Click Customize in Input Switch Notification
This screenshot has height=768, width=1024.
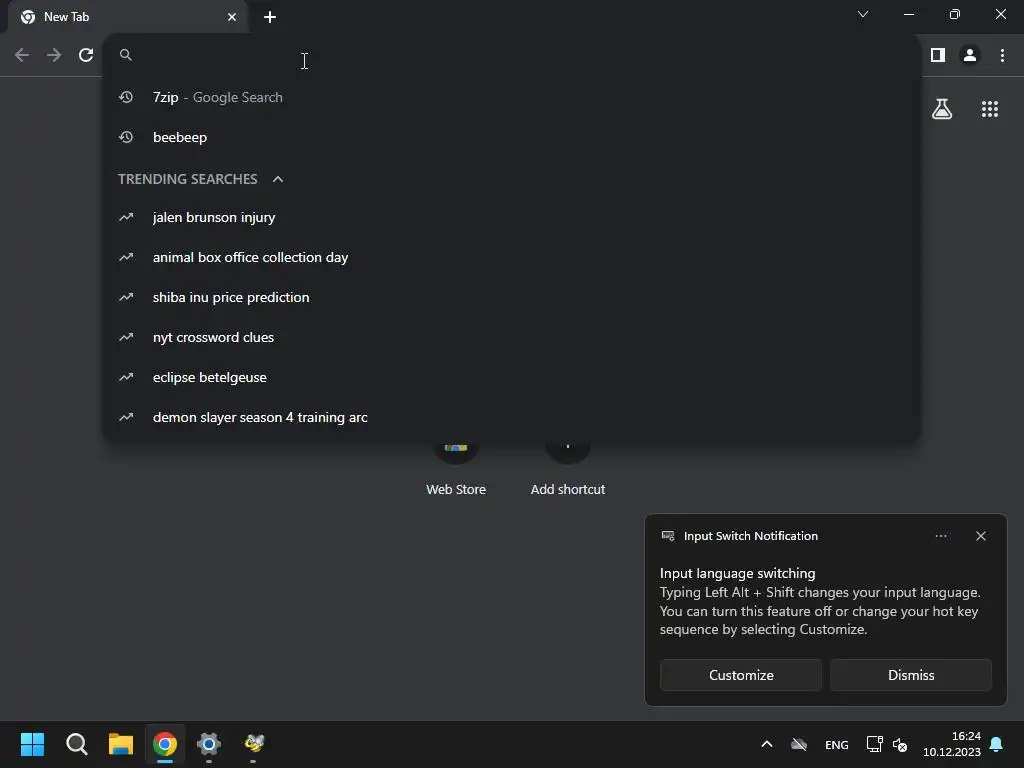(741, 675)
